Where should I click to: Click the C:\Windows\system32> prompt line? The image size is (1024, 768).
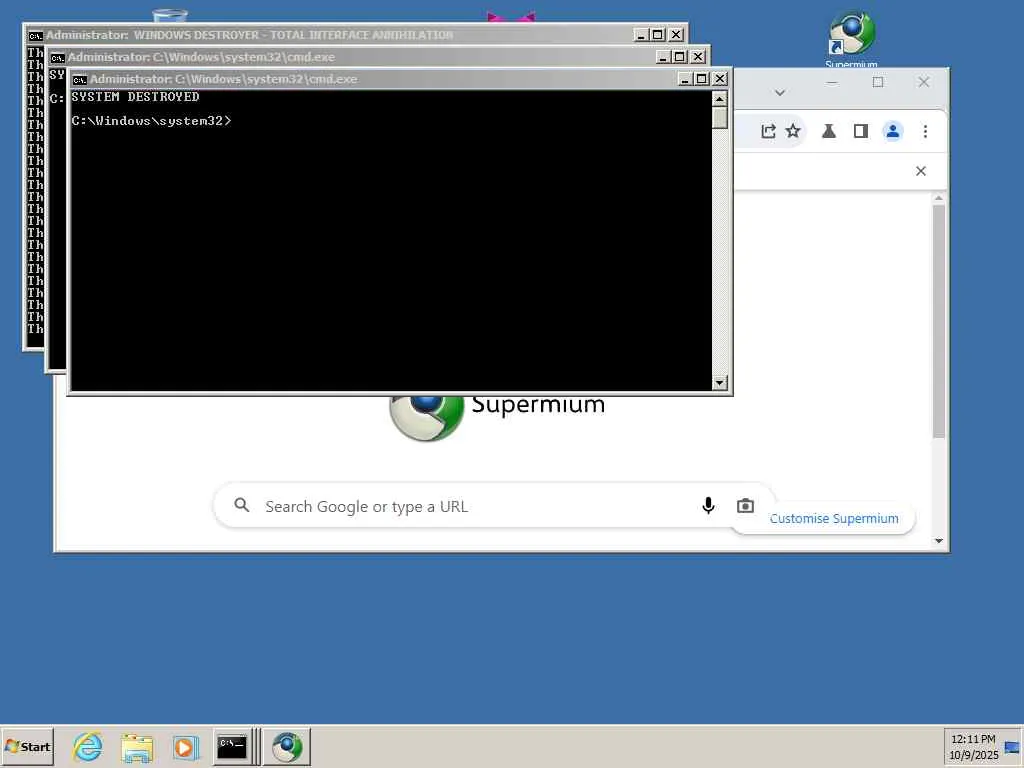[x=151, y=121]
